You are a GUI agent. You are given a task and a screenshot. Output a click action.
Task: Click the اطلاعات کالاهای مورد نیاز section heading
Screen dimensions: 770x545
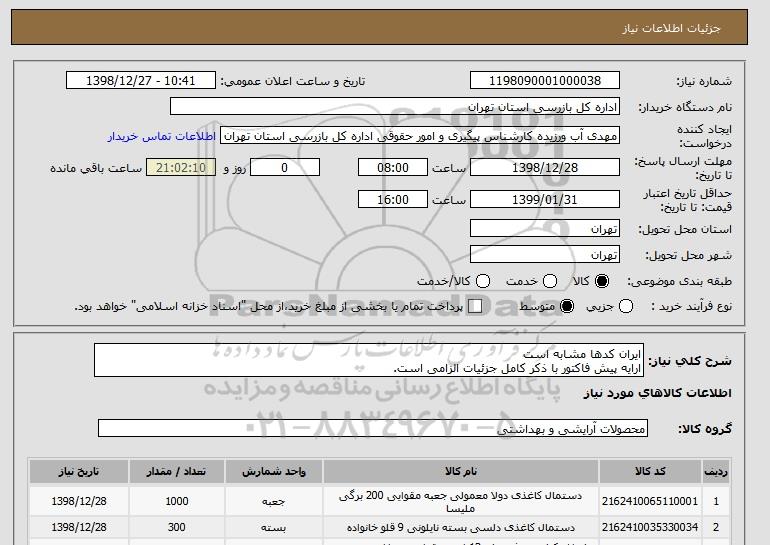point(657,393)
